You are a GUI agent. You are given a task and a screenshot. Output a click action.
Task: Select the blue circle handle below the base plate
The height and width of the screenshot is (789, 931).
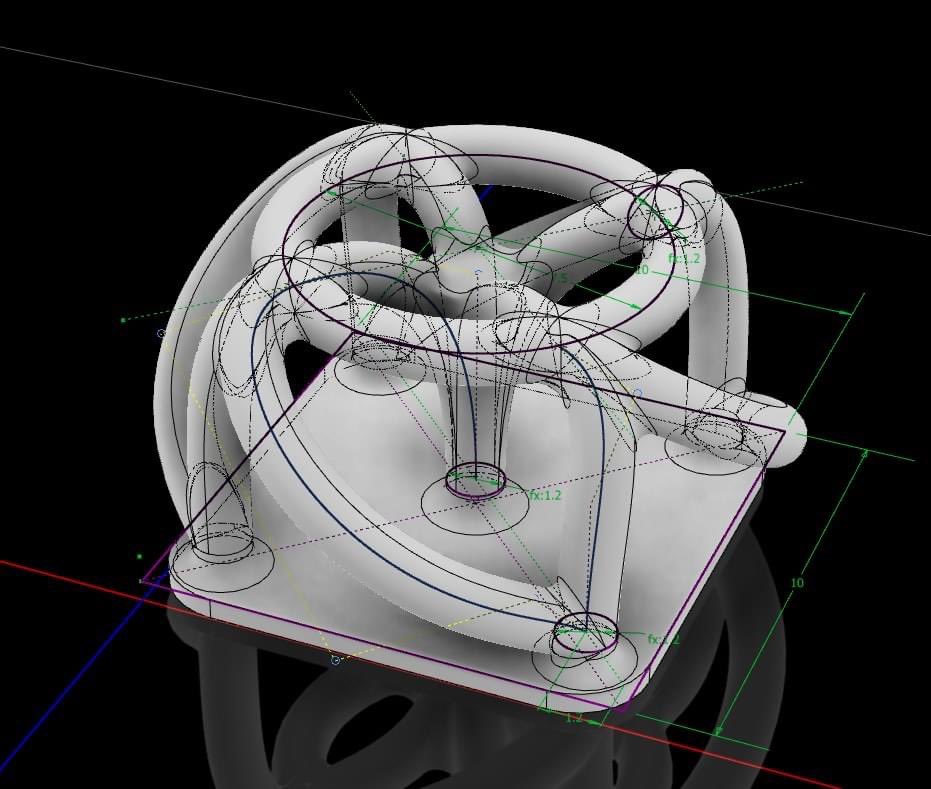(x=335, y=660)
